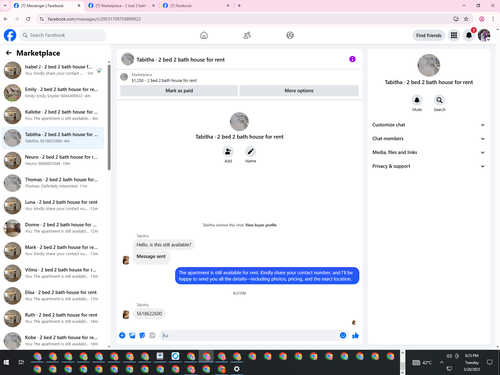Open Isabel's chat in the list
Screen dimensions: 500x375
[53, 70]
